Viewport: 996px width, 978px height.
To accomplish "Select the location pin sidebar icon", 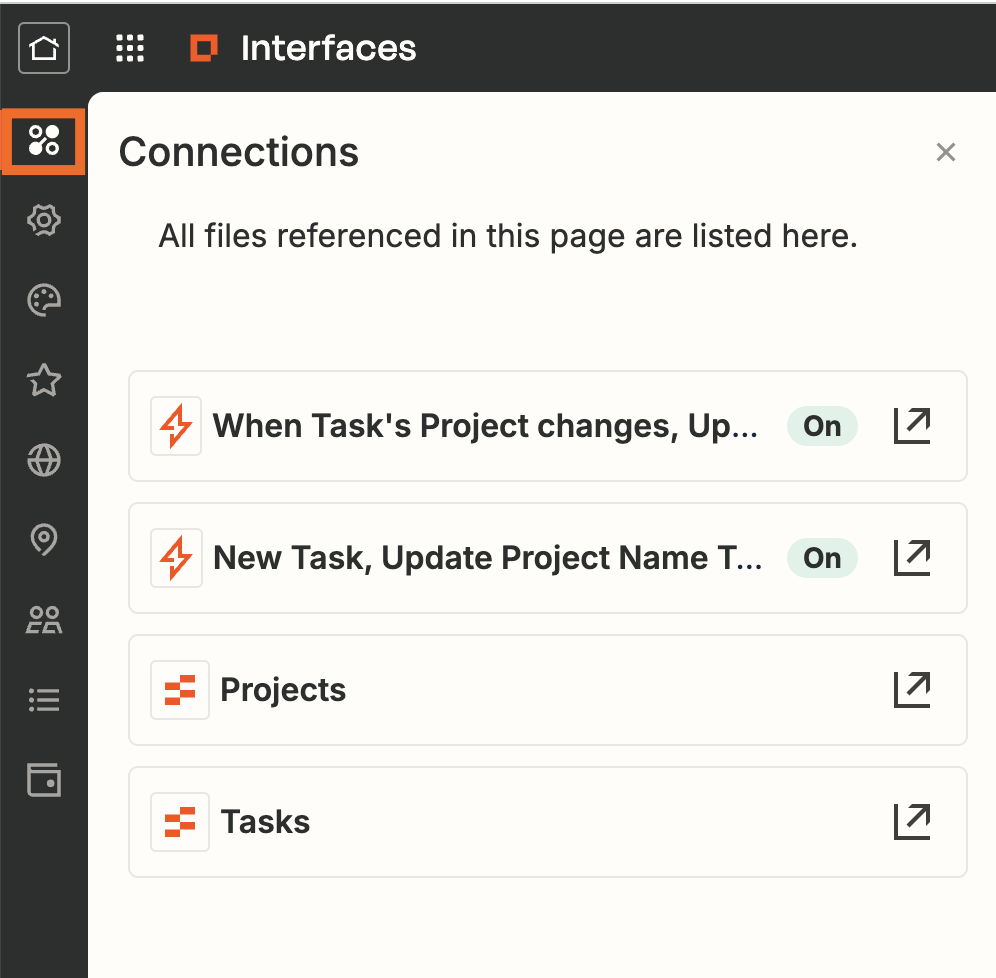I will pos(44,540).
